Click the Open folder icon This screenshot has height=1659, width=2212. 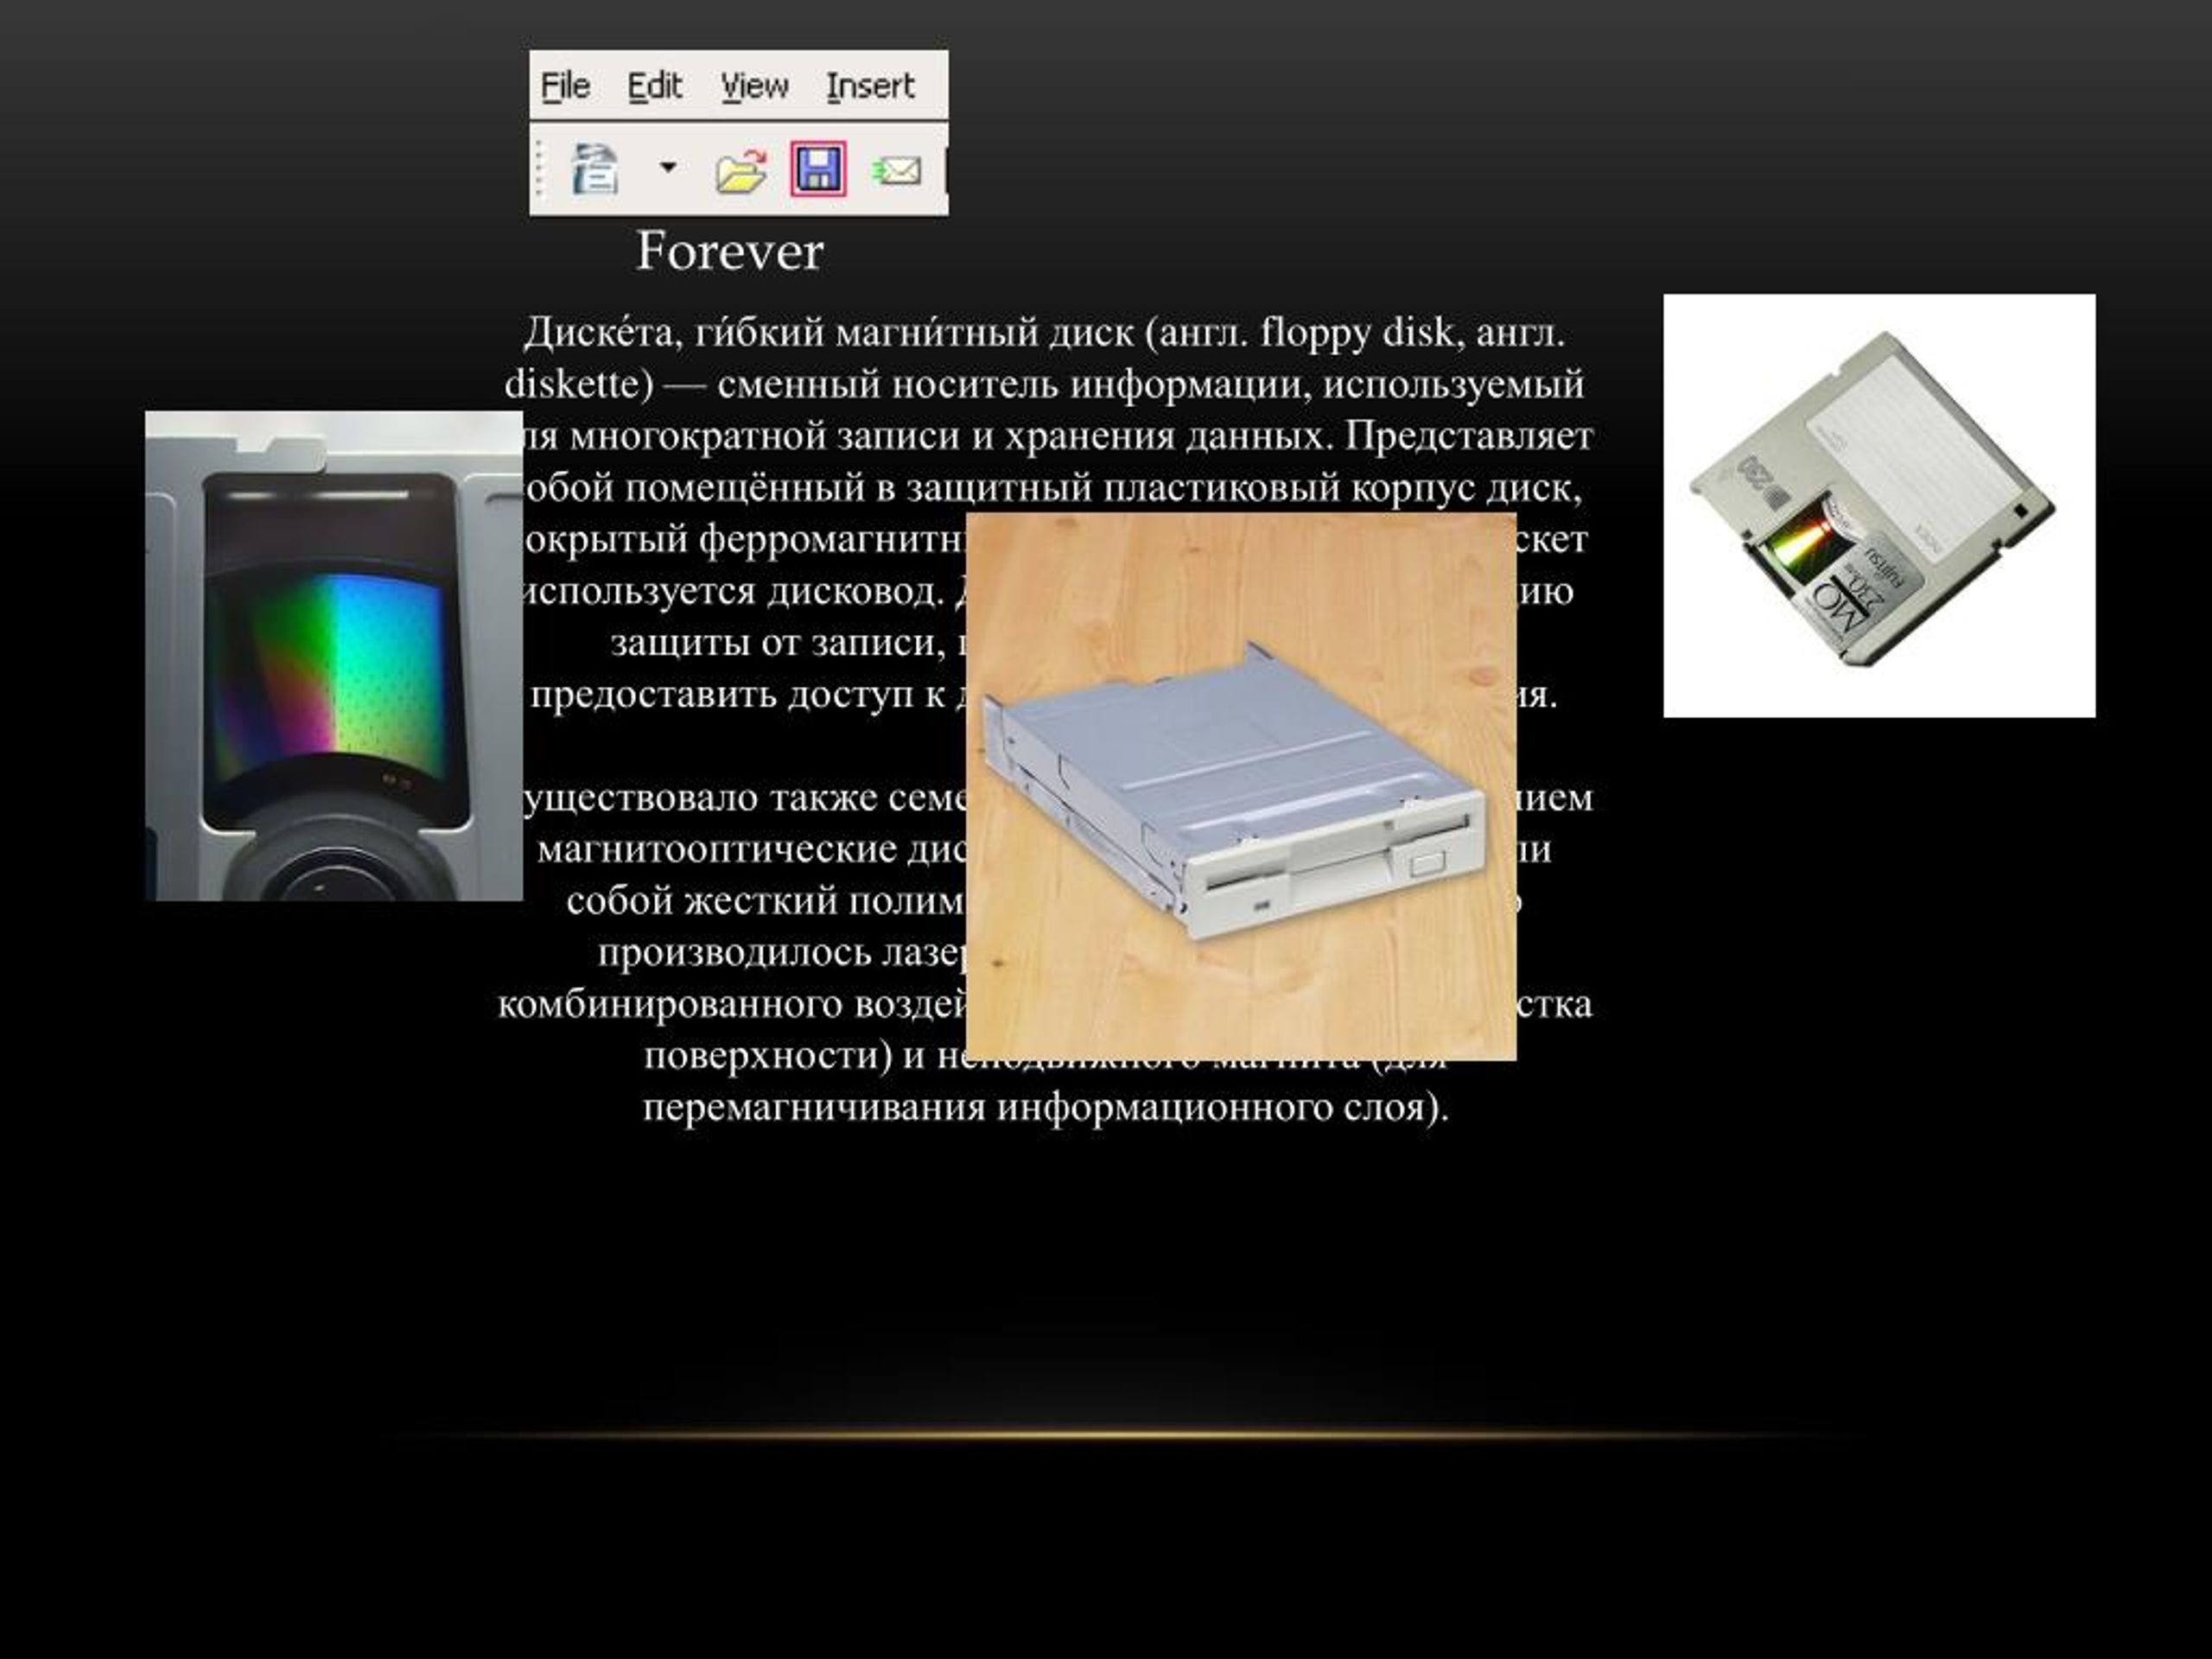coord(741,170)
